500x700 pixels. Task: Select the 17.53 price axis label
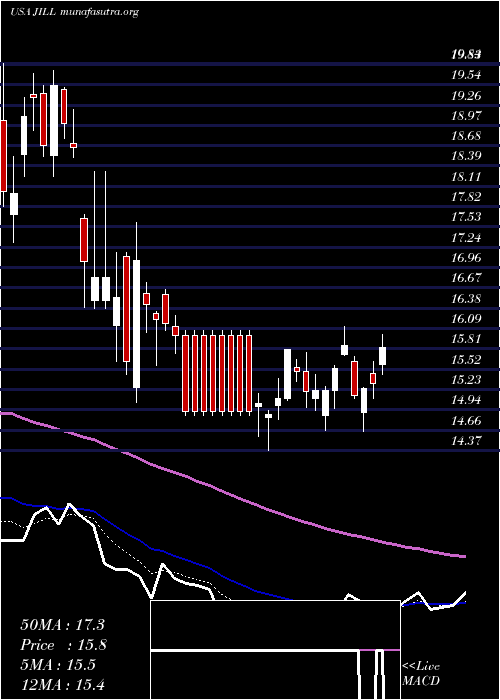[x=466, y=217]
